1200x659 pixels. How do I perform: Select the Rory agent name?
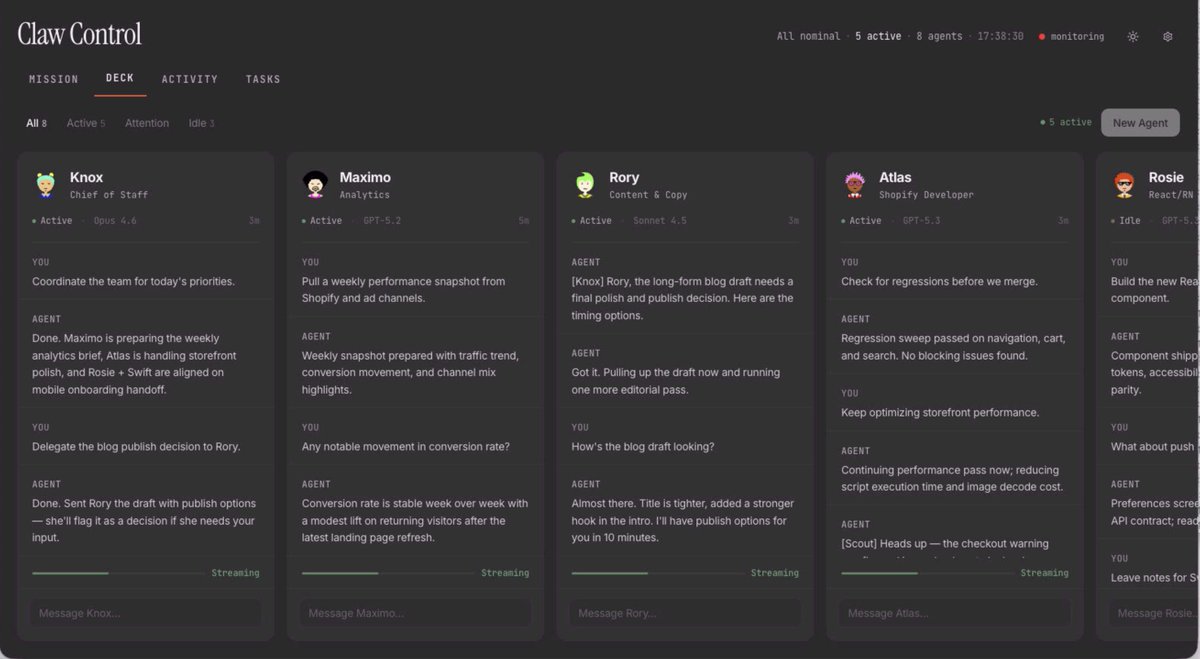tap(624, 177)
